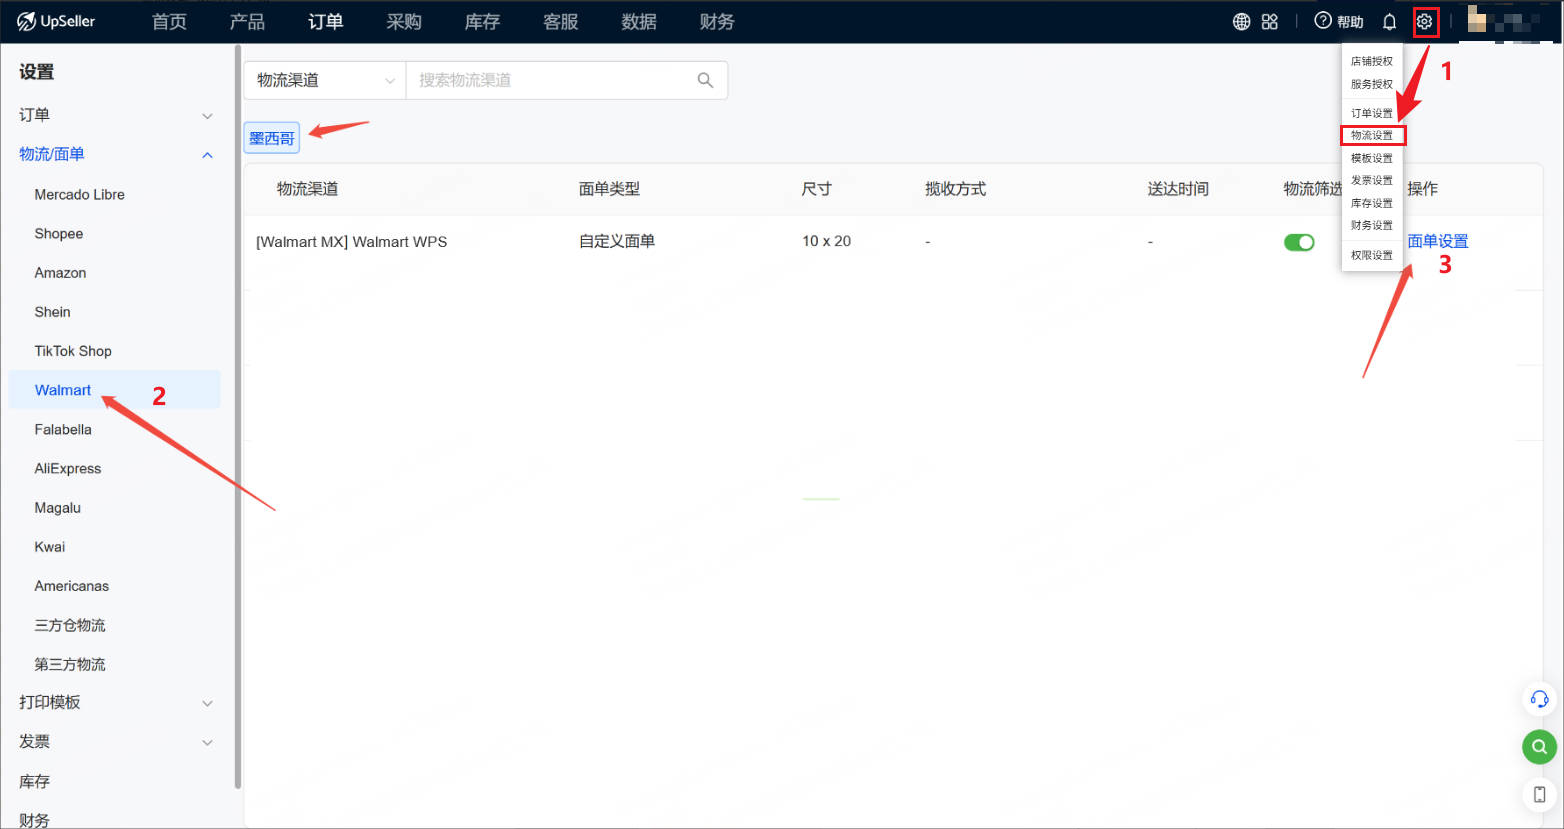Select the 墨西哥 filter chip
1564x829 pixels.
pyautogui.click(x=271, y=137)
